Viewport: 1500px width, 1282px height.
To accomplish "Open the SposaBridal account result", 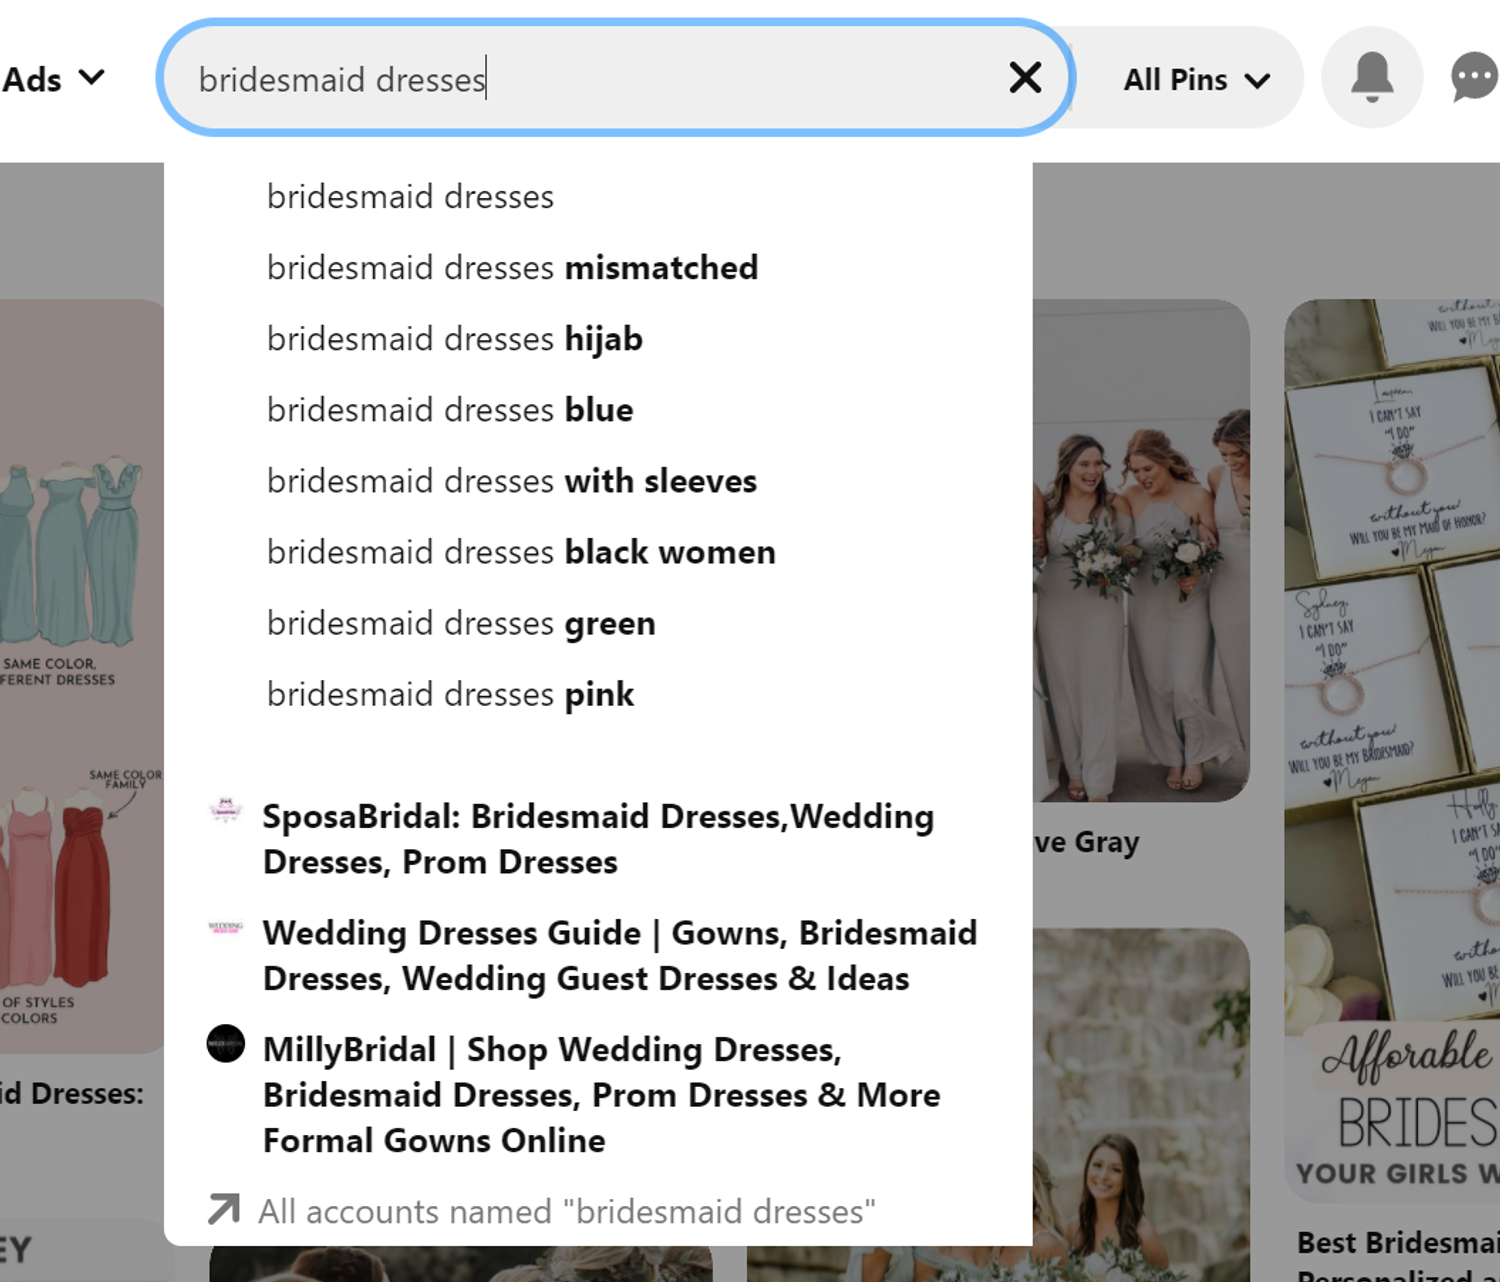I will pos(598,839).
